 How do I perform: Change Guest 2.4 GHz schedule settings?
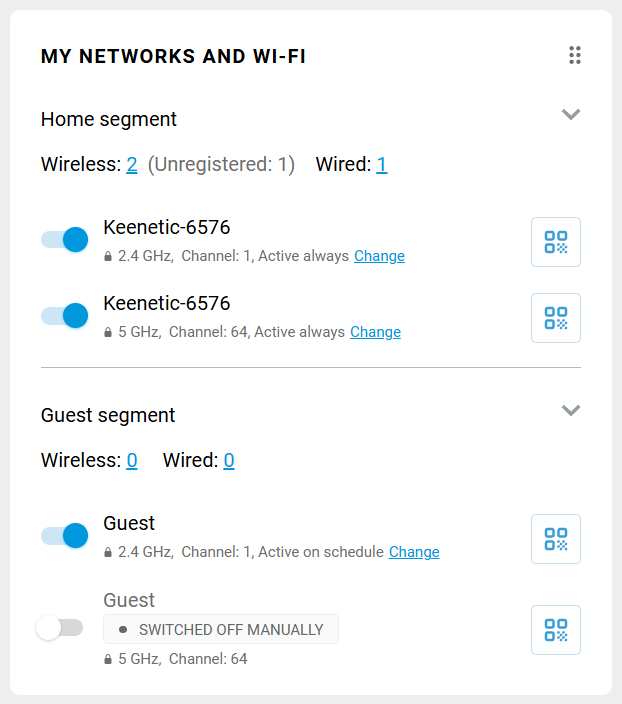pos(414,552)
